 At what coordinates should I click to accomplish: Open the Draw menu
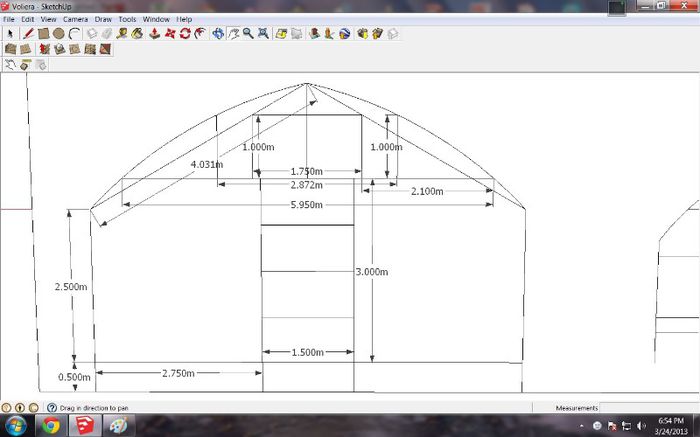coord(103,19)
